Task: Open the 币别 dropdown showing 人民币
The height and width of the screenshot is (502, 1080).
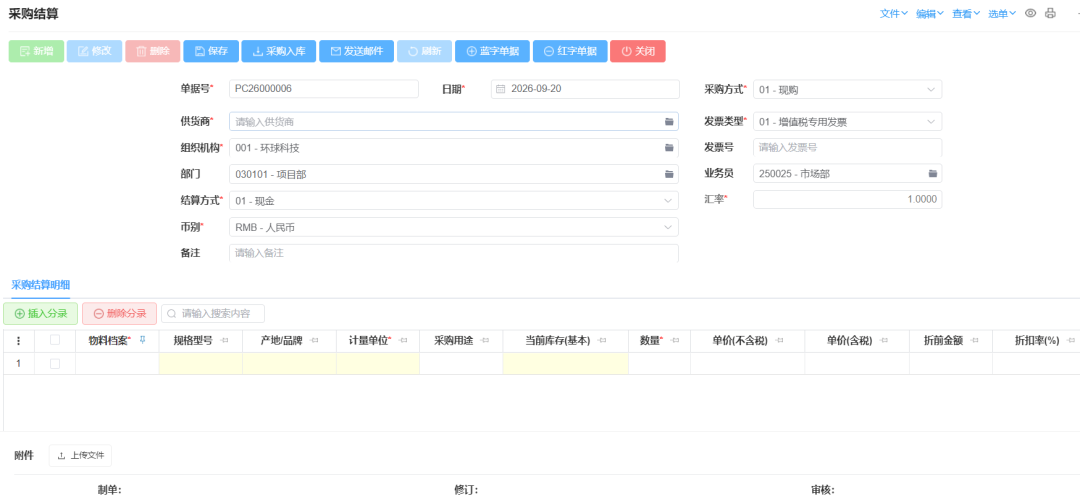Action: 453,227
